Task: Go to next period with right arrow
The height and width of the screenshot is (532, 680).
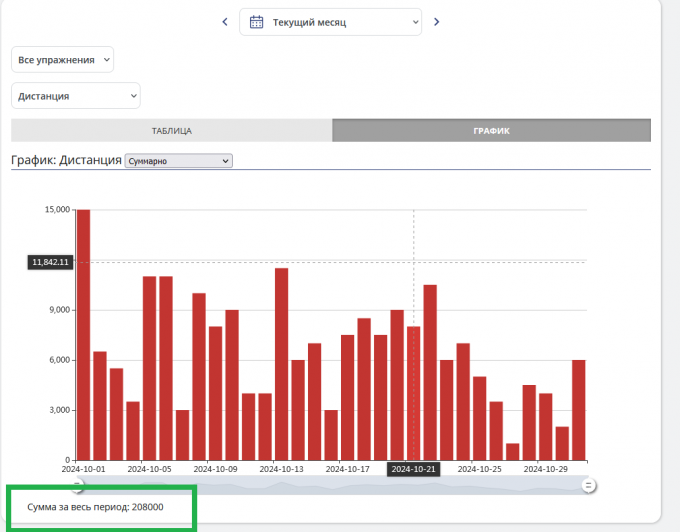Action: coord(437,22)
